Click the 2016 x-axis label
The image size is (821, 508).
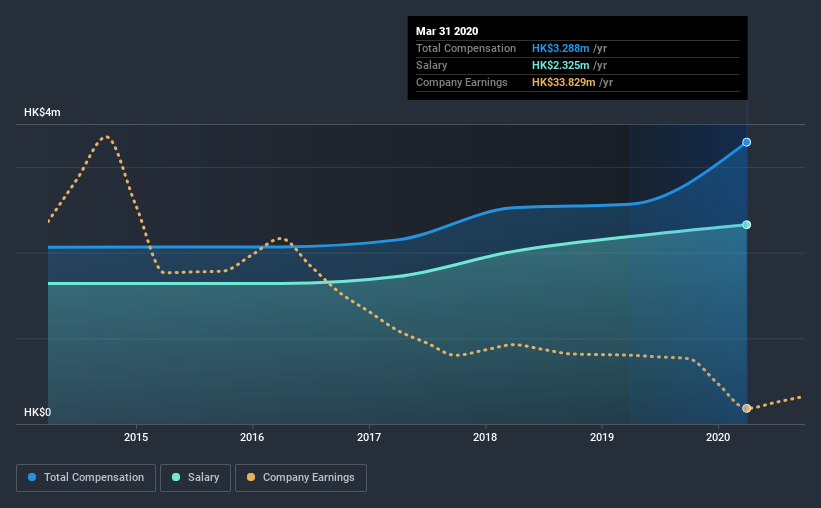pyautogui.click(x=252, y=437)
